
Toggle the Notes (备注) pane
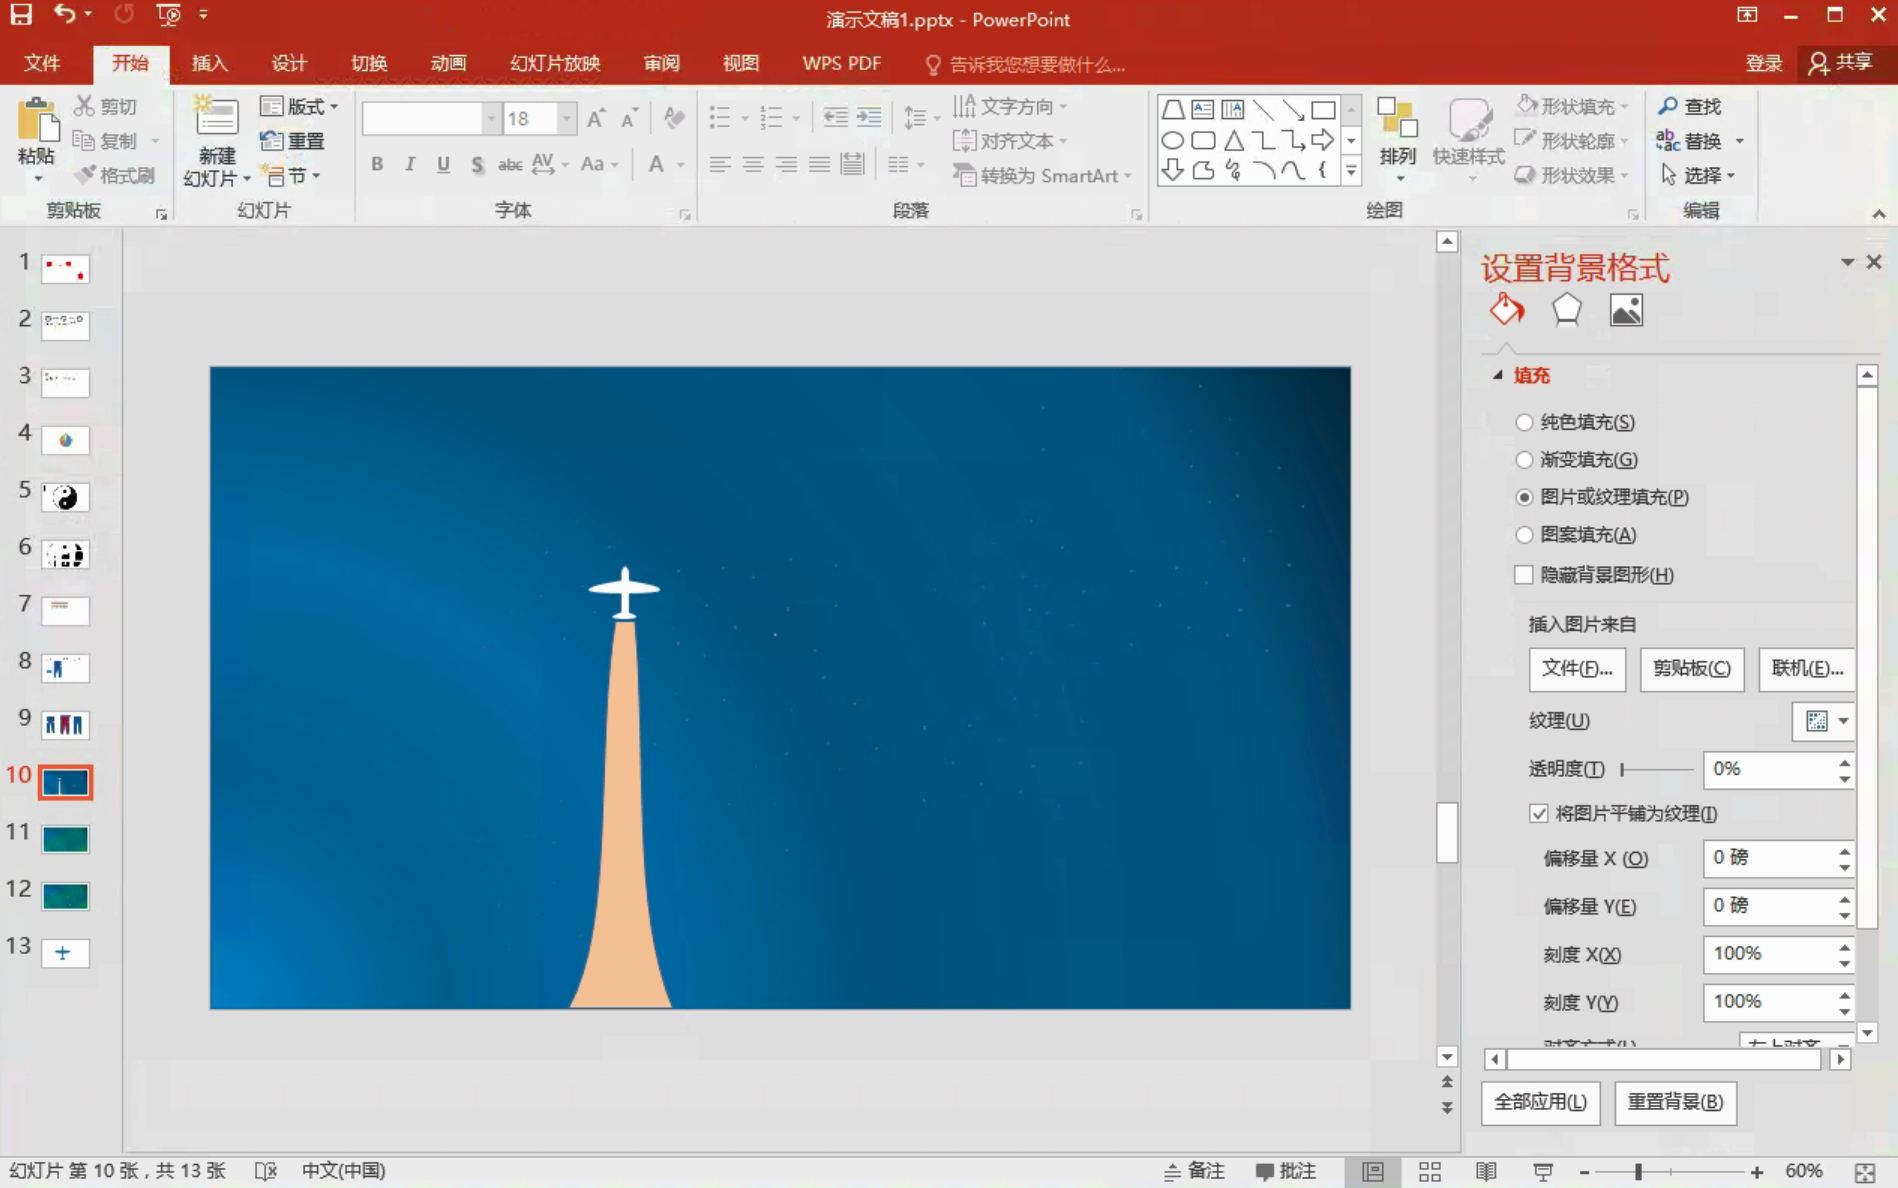pyautogui.click(x=1194, y=1171)
